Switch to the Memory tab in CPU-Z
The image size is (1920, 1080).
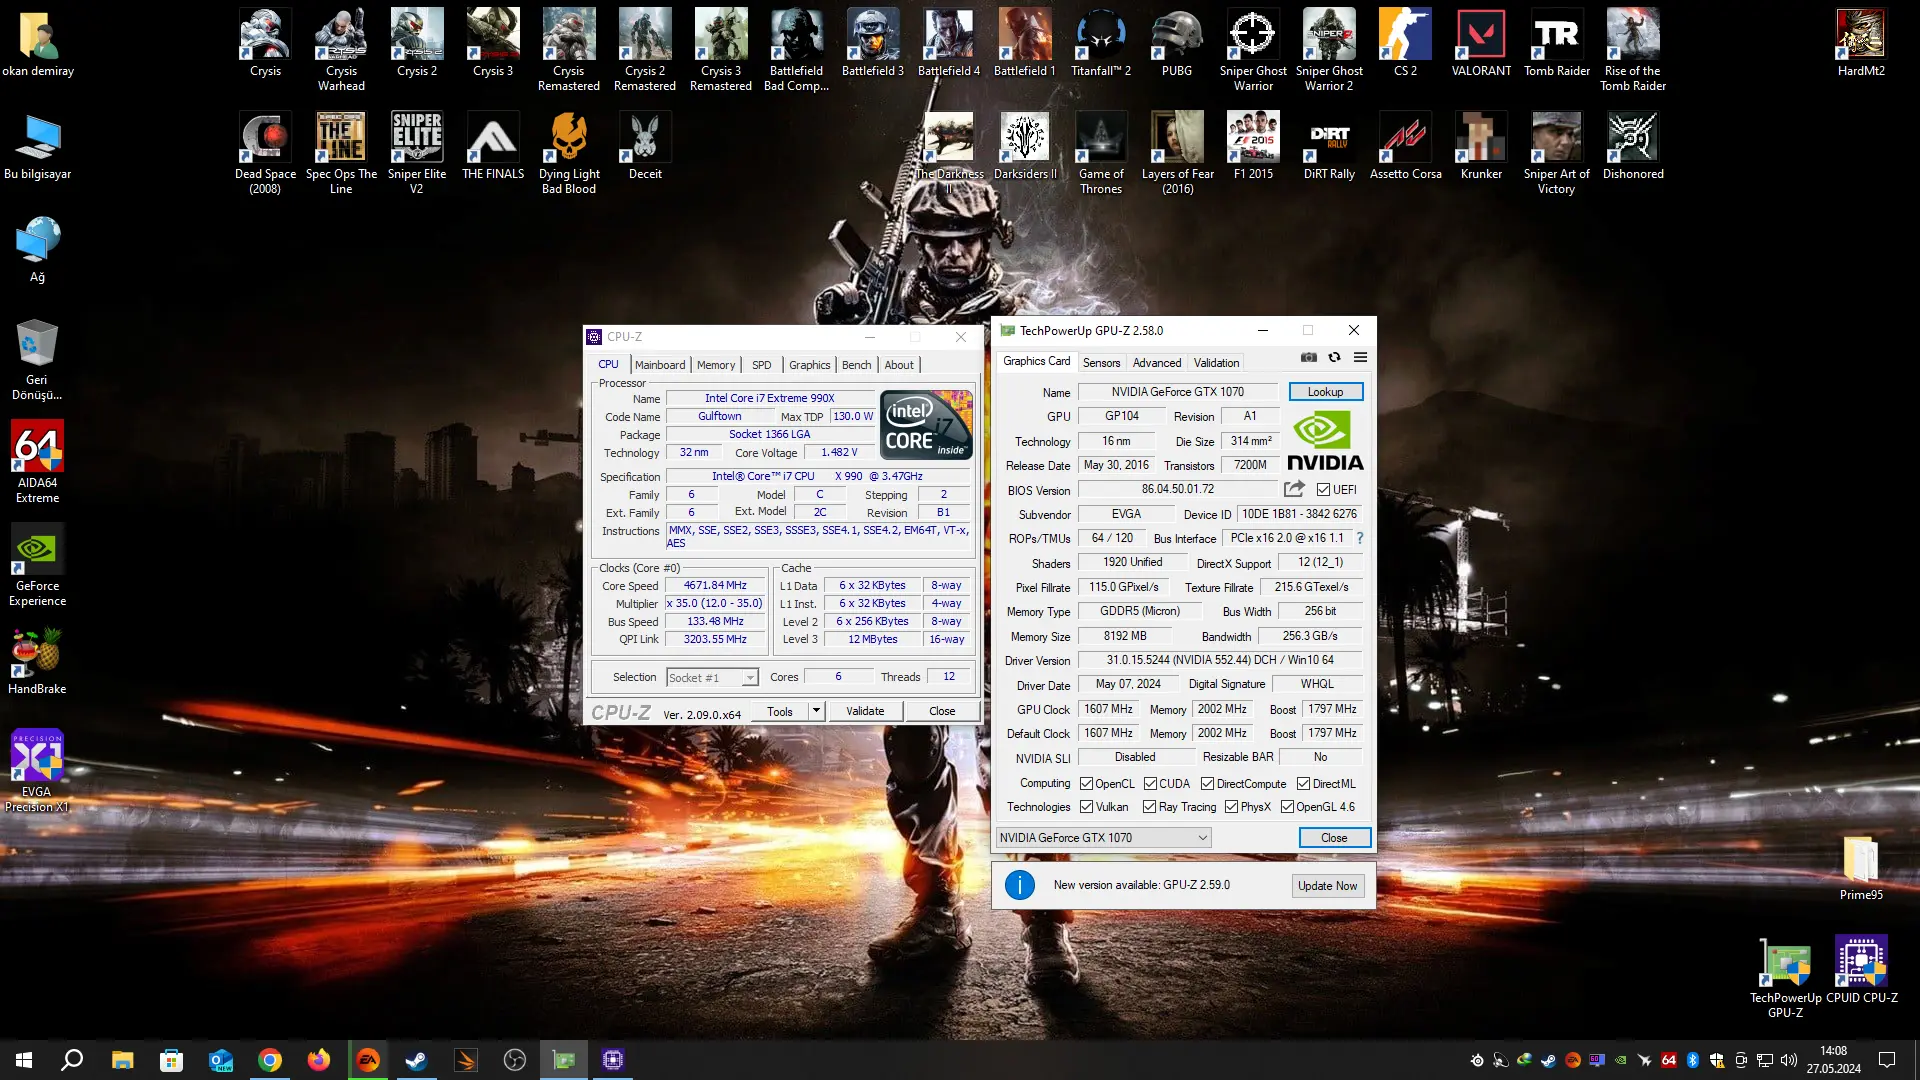pos(716,365)
